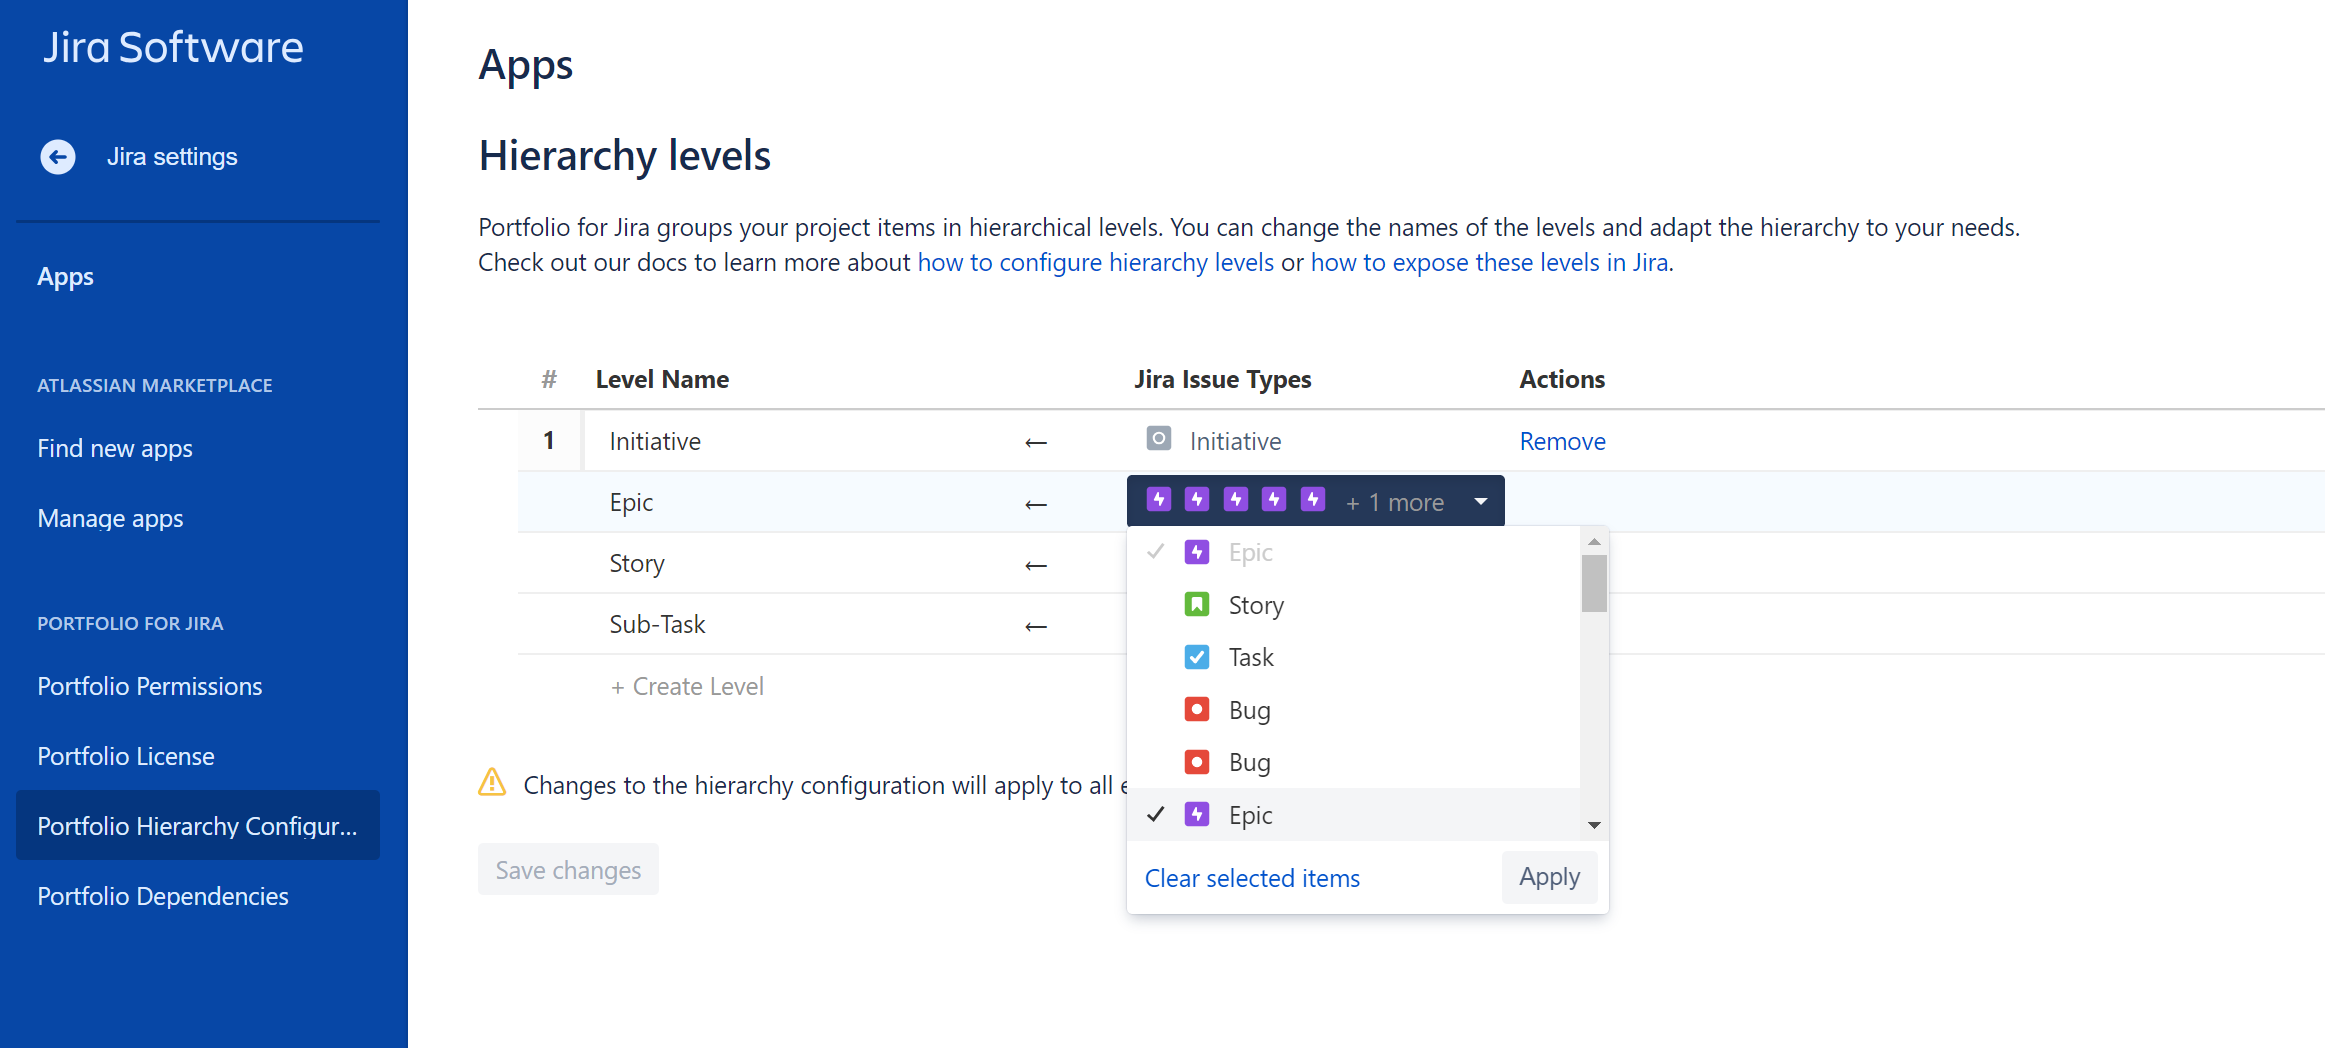2325x1048 pixels.
Task: Click Create Level
Action: point(687,686)
